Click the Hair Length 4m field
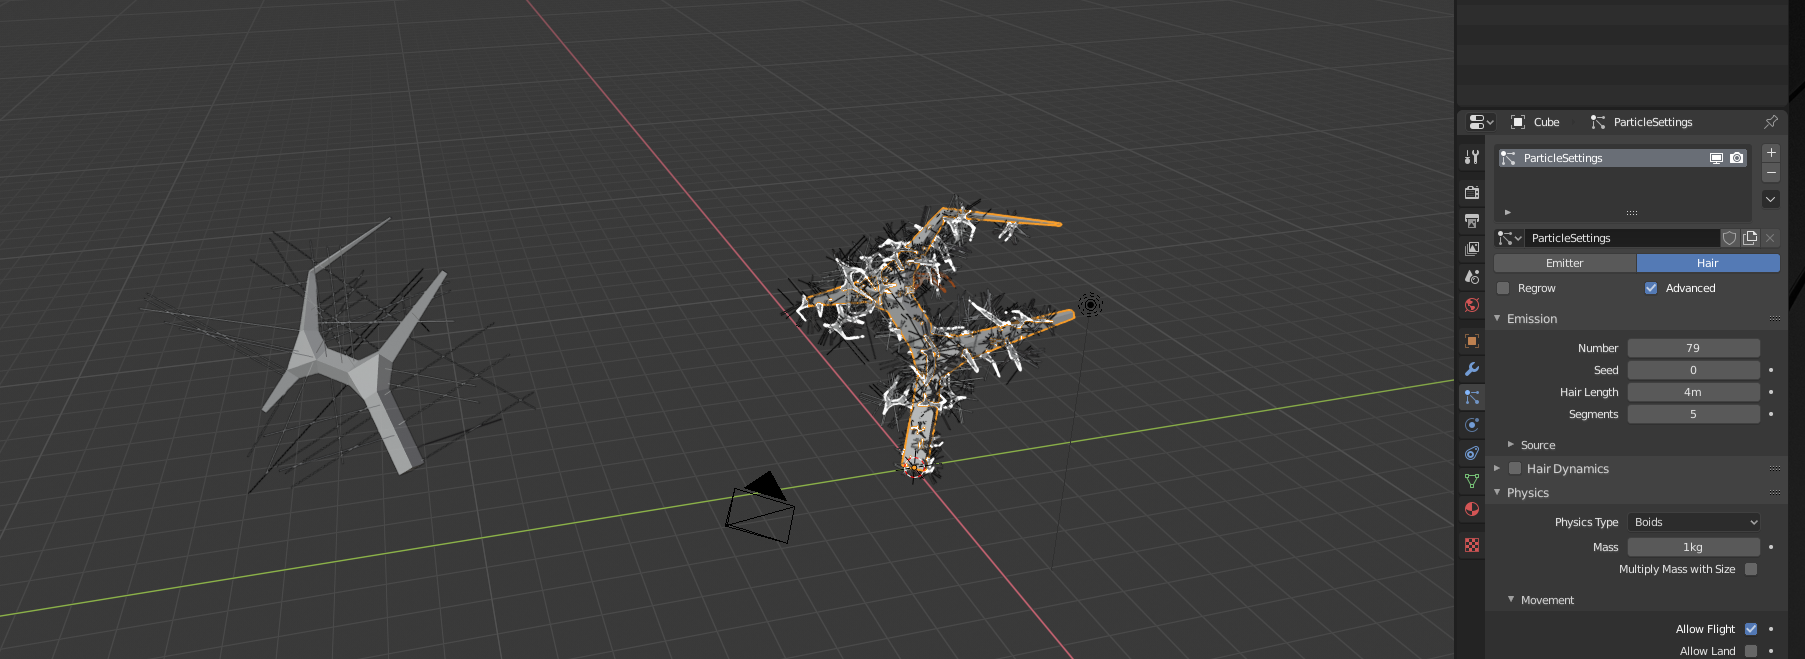The height and width of the screenshot is (659, 1805). tap(1694, 392)
